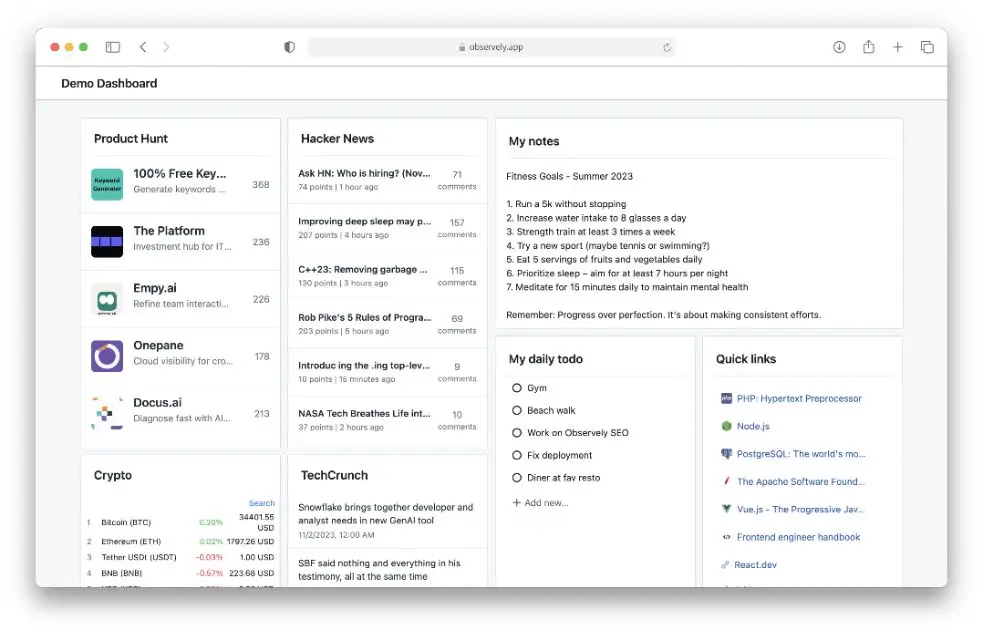983x630 pixels.
Task: Open the downloads icon in toolbar
Action: coord(839,47)
